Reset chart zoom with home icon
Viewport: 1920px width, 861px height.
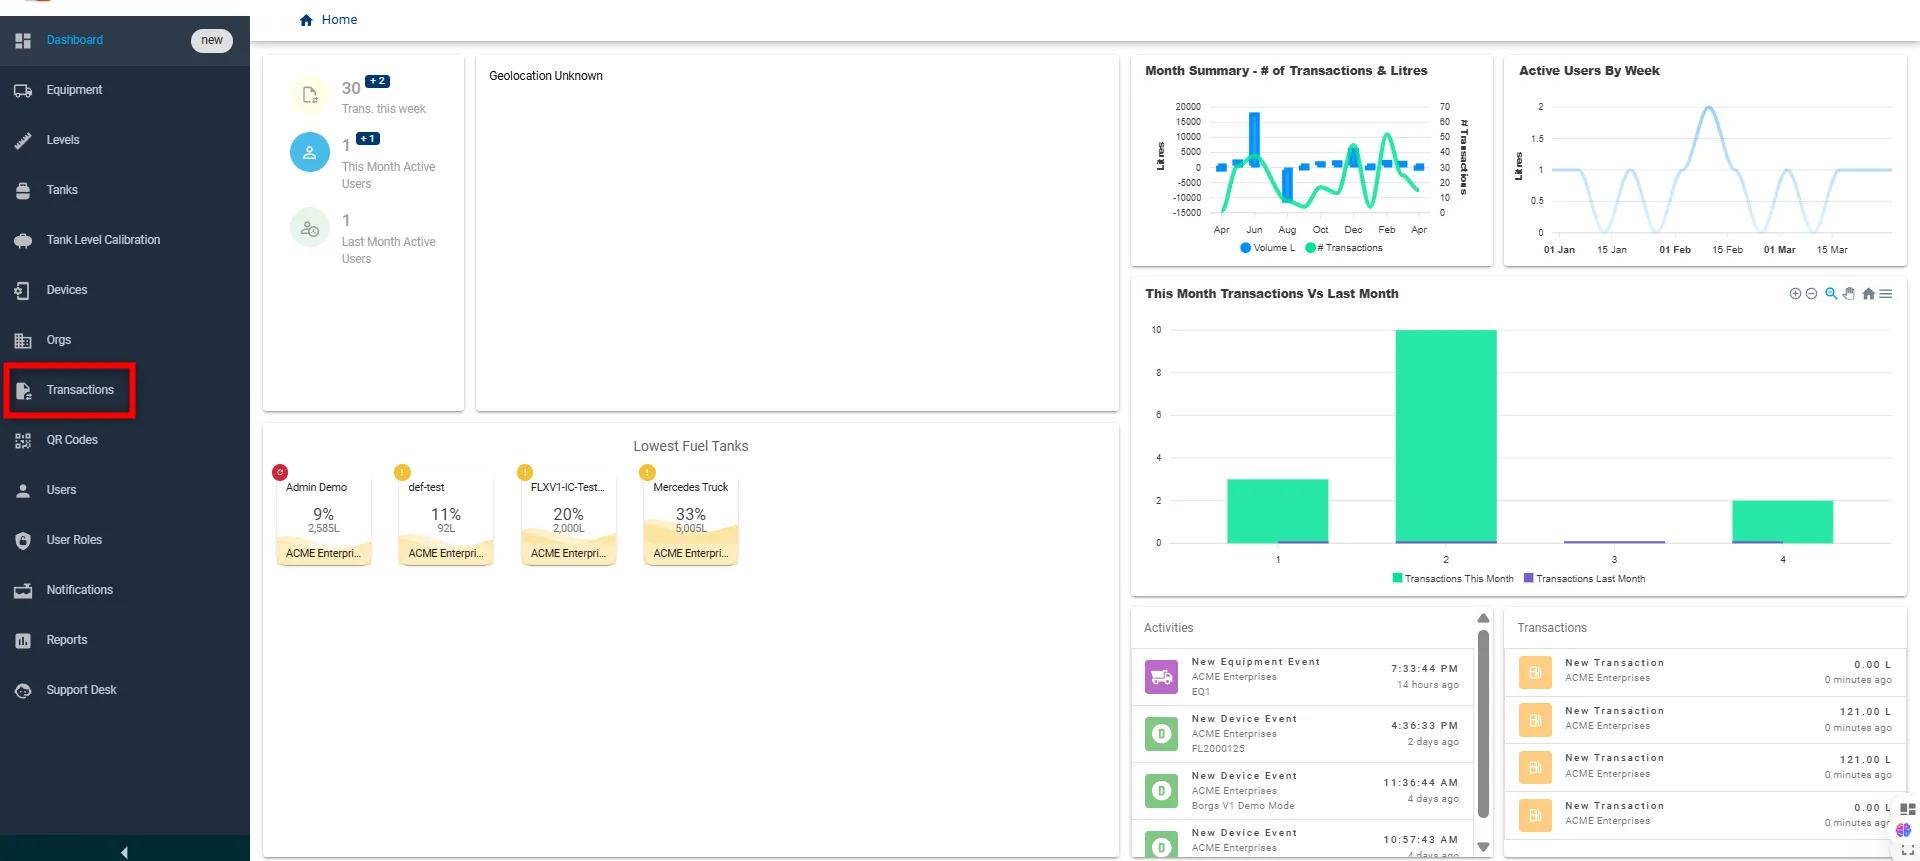point(1868,294)
